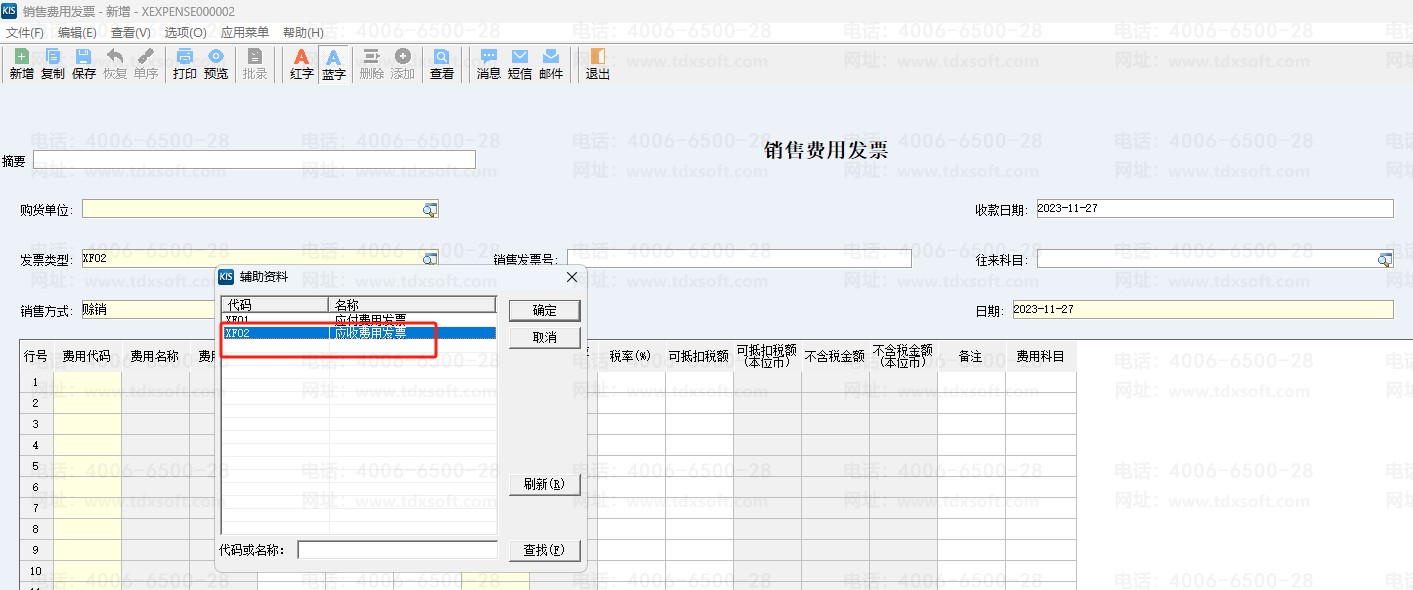Open lookup for 购货单位 field
Screen dimensions: 1413x590
[430, 209]
